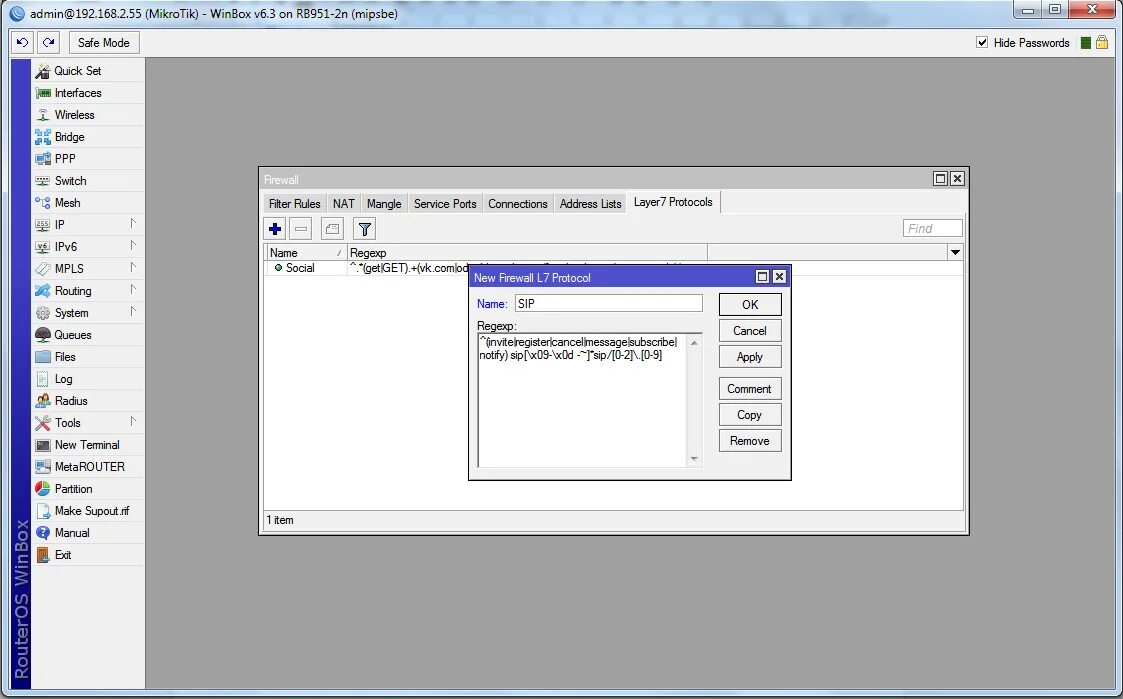Click Cancel in L7 Protocol dialog
1123x699 pixels.
point(750,331)
